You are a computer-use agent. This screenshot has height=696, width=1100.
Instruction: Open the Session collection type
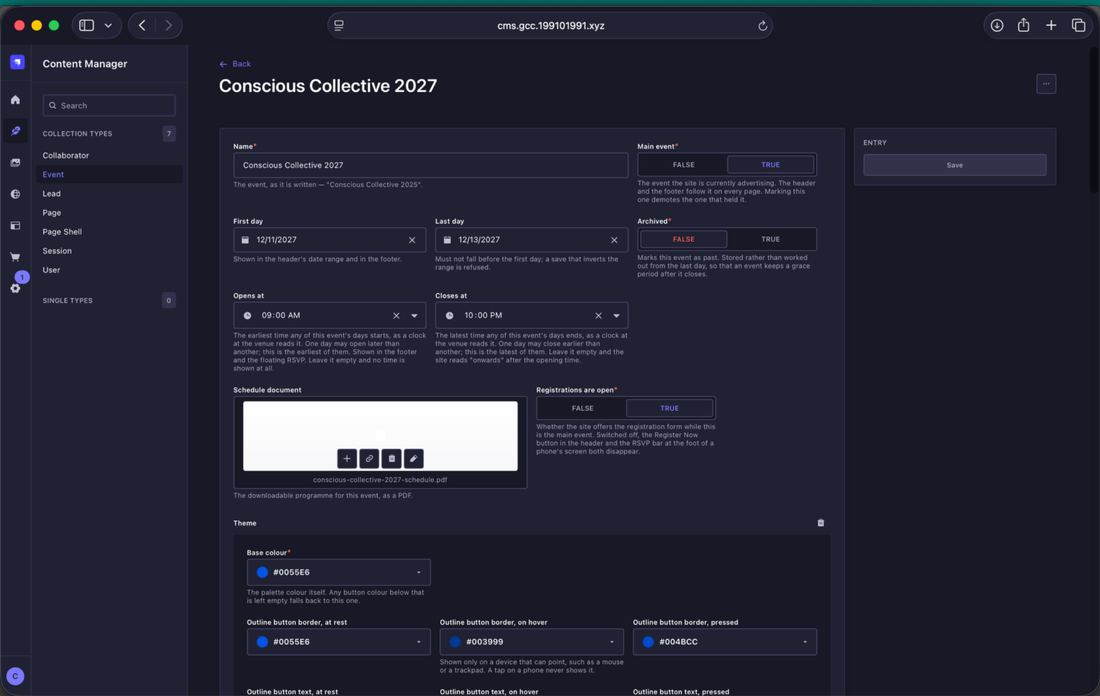pos(57,250)
